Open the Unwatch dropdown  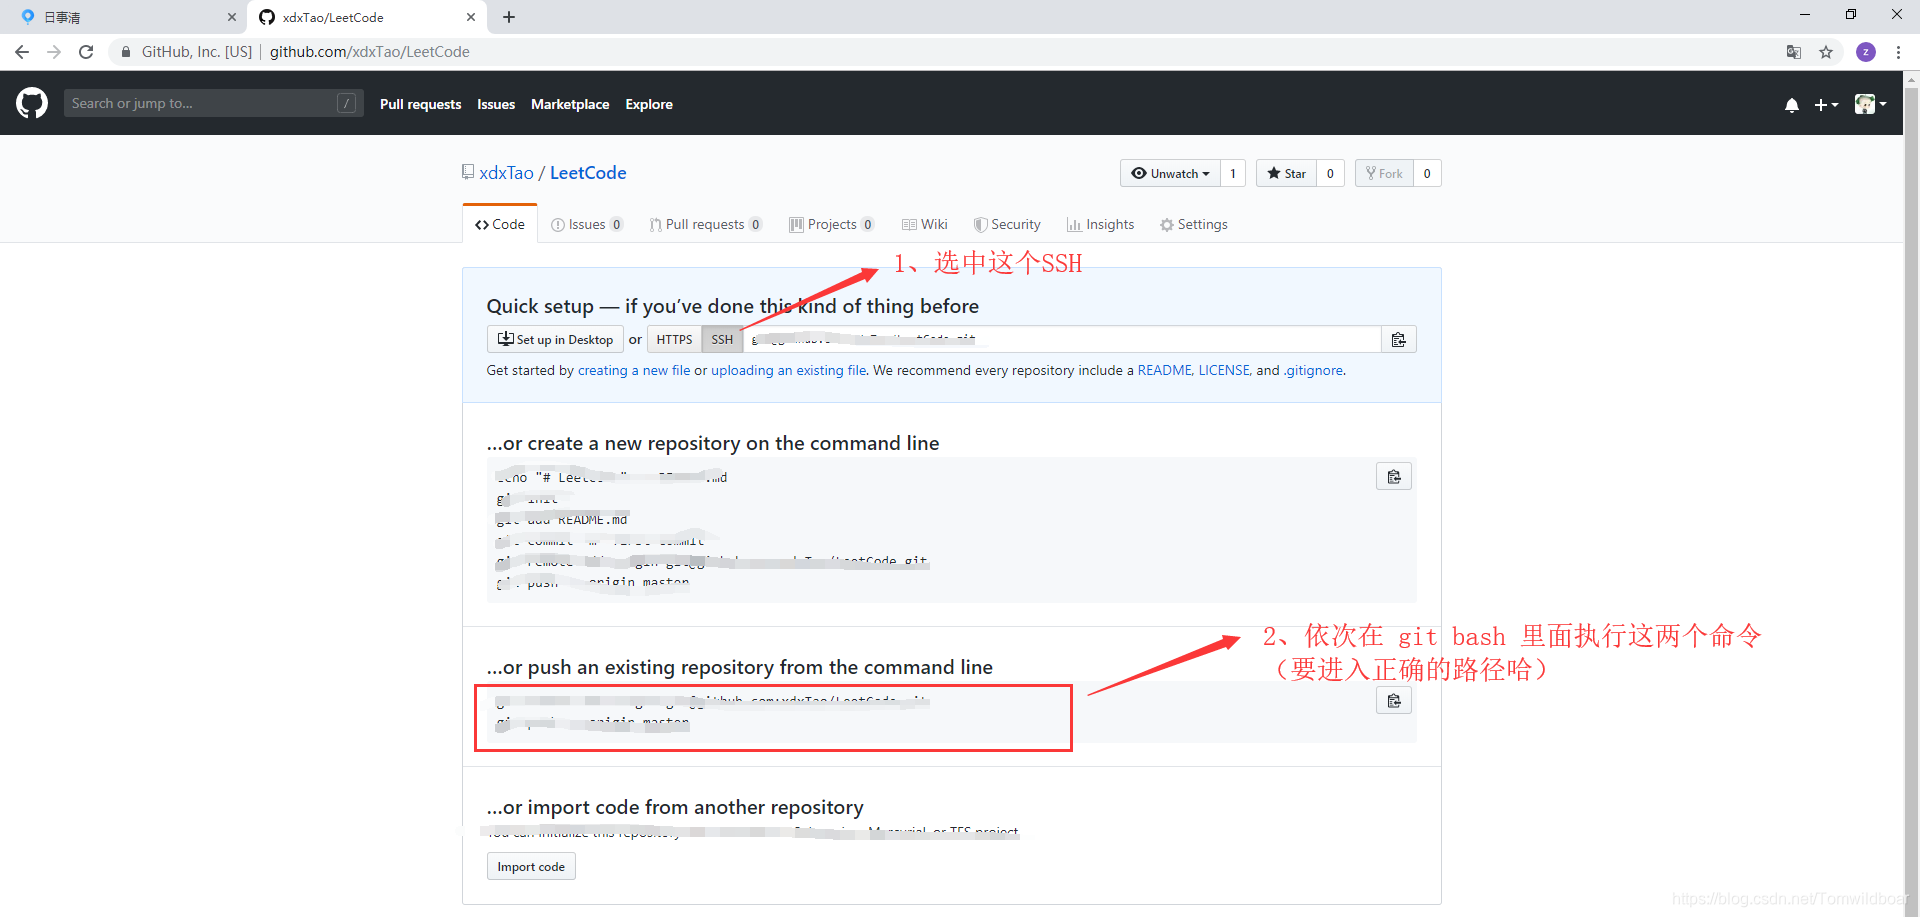point(1170,173)
